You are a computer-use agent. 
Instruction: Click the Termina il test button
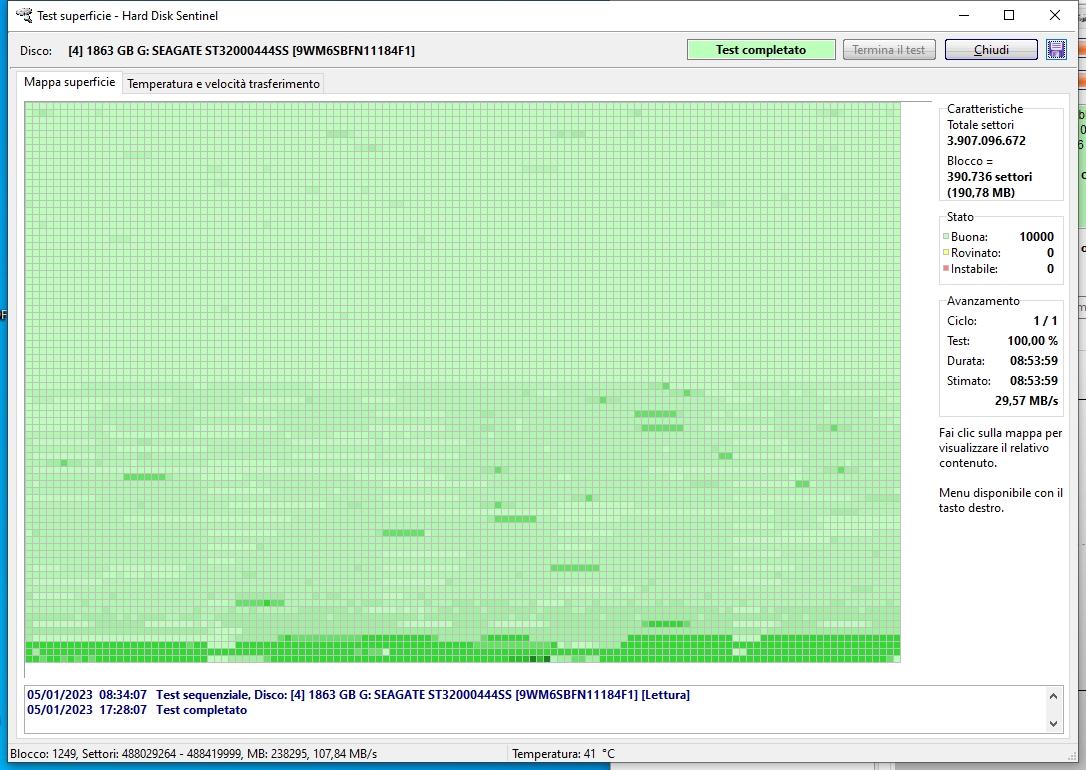click(x=889, y=50)
